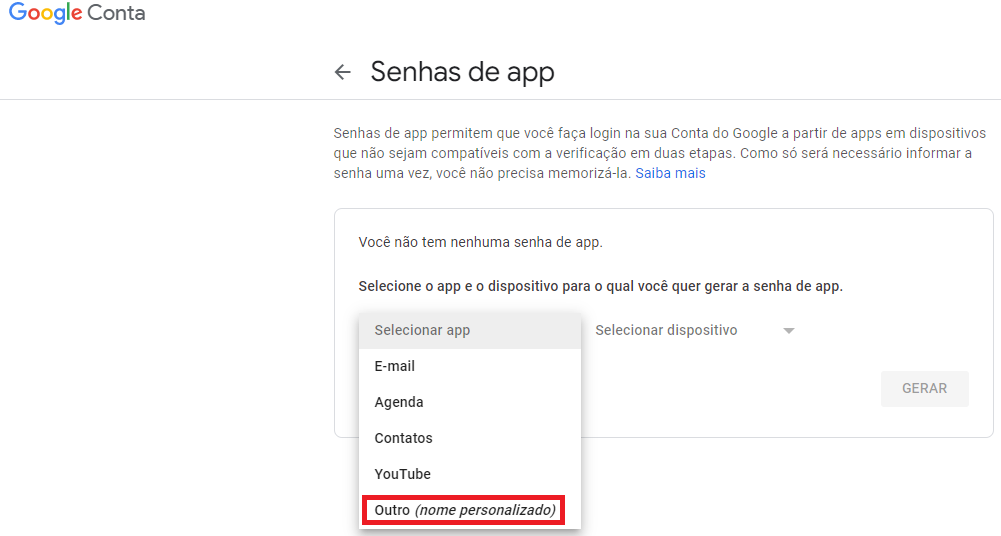Click the Google logo in the header

coord(45,13)
